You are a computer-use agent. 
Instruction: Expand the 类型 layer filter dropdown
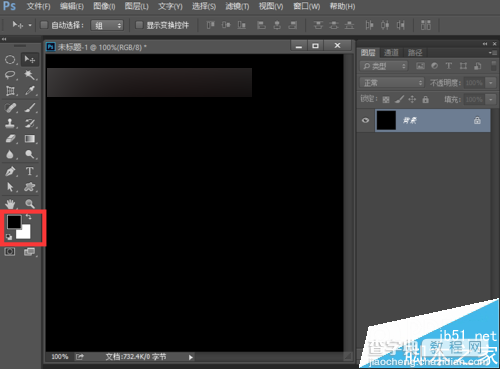click(384, 66)
